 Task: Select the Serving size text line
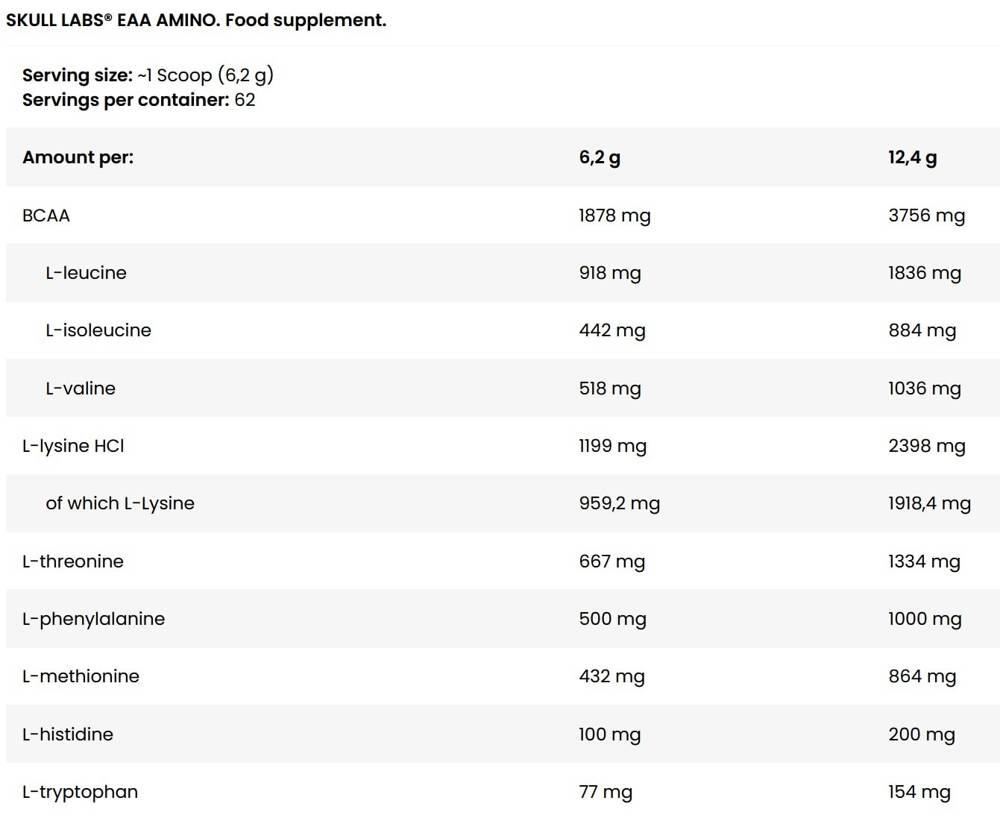148,75
